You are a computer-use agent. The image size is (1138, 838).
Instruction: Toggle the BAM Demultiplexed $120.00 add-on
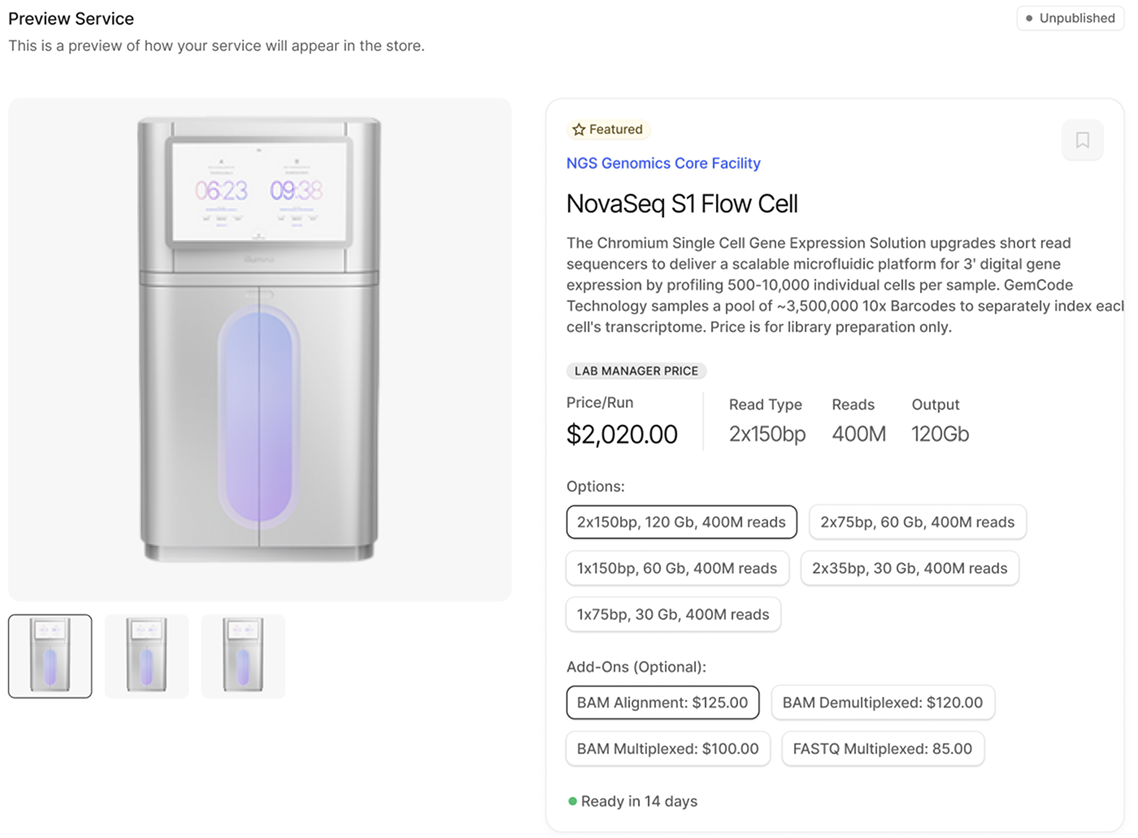883,703
